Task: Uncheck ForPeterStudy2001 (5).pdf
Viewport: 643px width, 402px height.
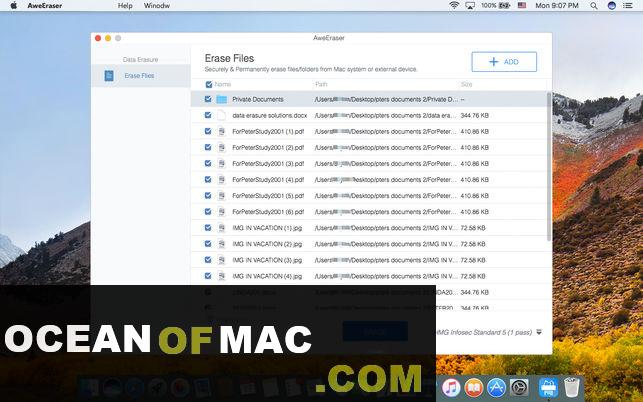Action: pyautogui.click(x=208, y=196)
